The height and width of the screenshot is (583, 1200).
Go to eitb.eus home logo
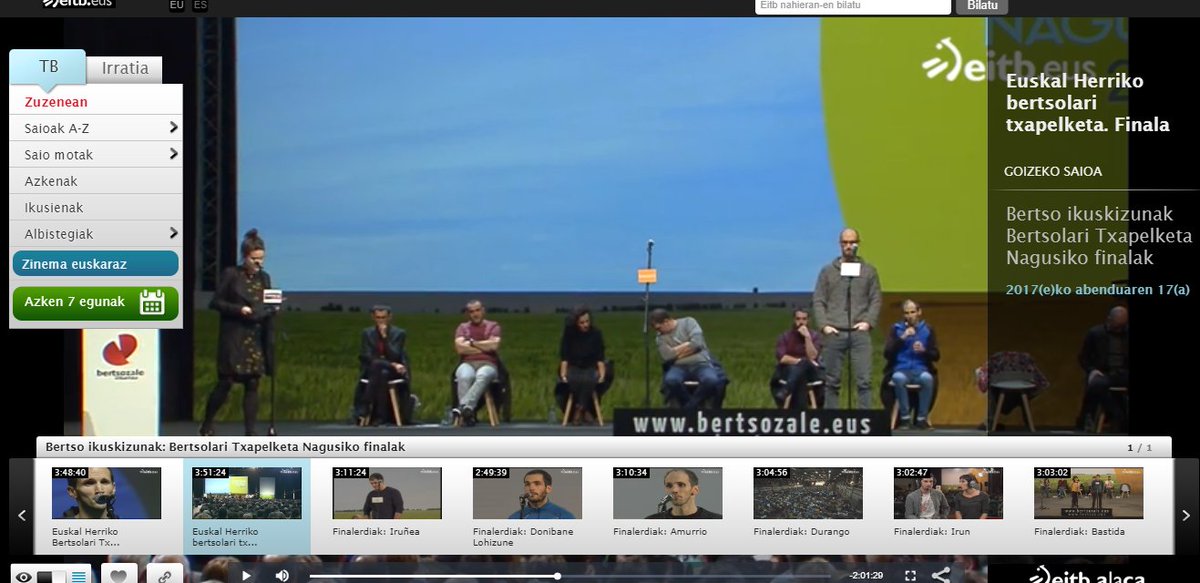point(78,4)
